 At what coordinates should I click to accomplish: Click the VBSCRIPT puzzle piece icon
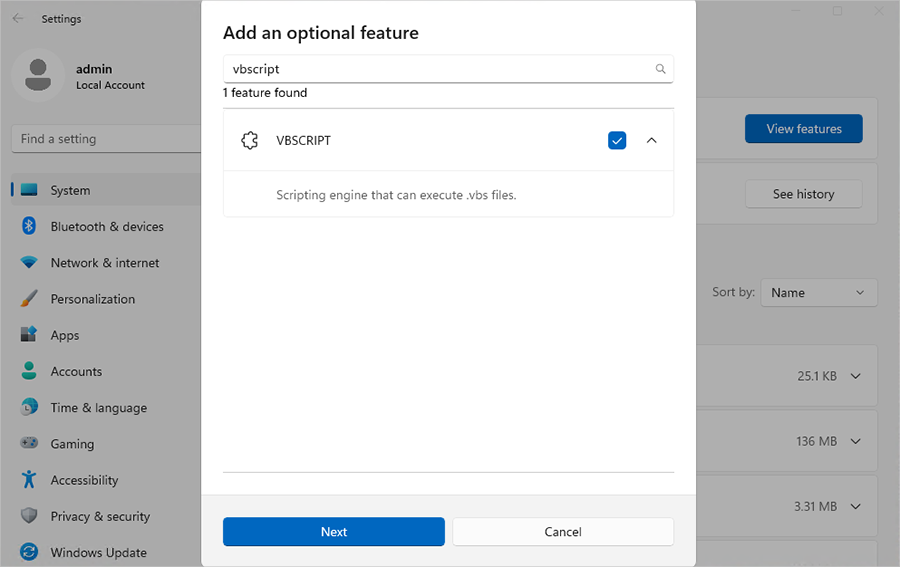[250, 141]
